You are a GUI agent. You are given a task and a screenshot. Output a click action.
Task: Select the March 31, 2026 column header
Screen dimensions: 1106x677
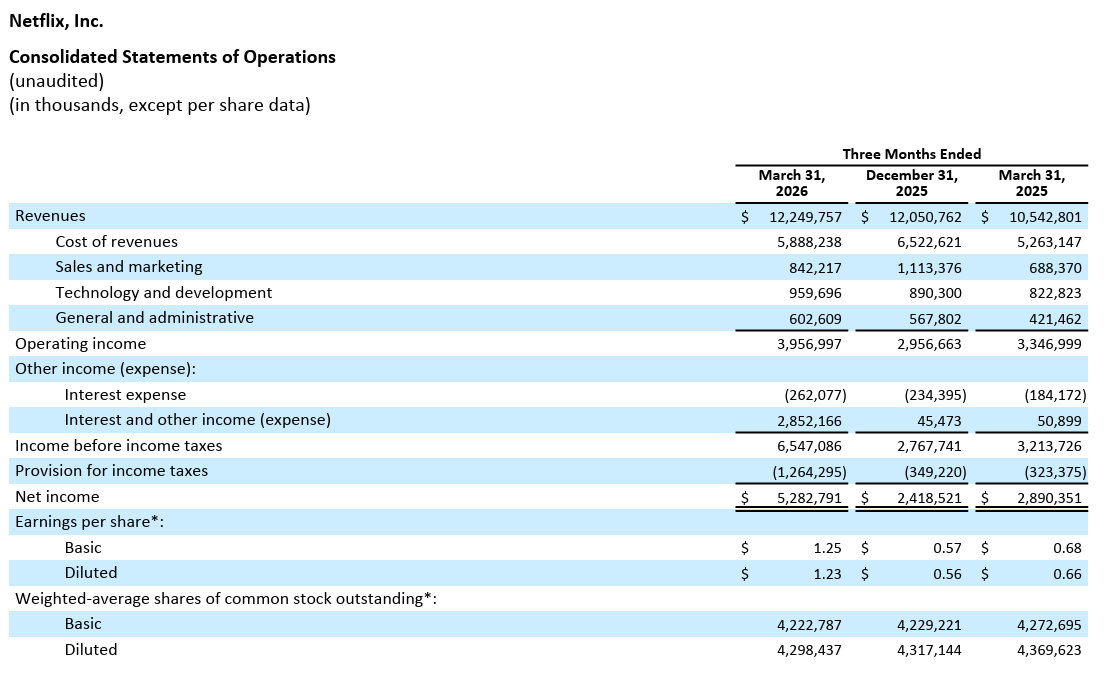point(792,183)
